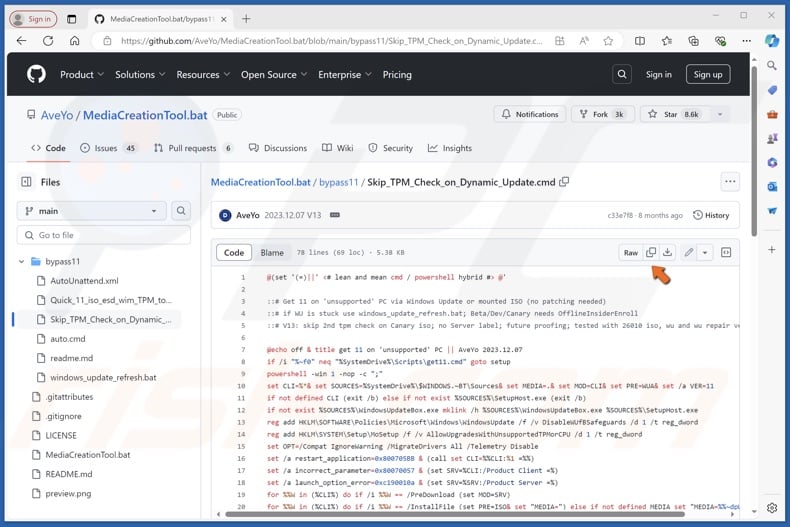Open more edit options dropdown arrow
The width and height of the screenshot is (790, 527).
click(705, 253)
